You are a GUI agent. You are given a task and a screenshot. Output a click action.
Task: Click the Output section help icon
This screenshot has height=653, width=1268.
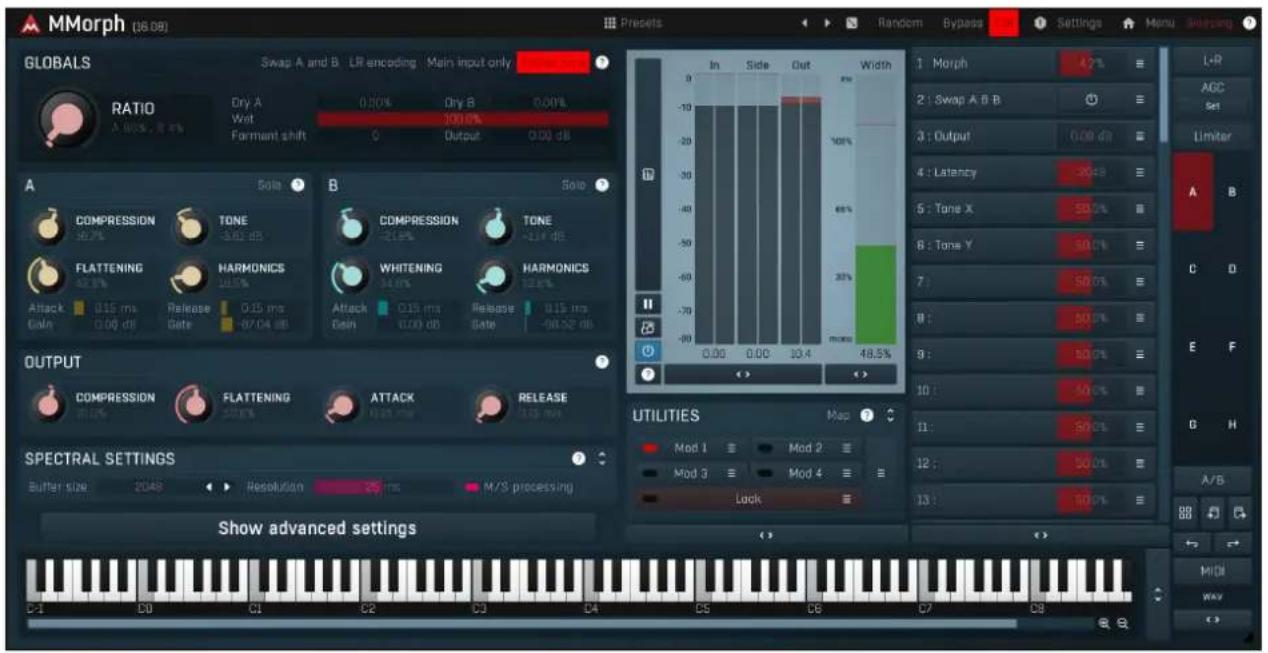pyautogui.click(x=602, y=362)
